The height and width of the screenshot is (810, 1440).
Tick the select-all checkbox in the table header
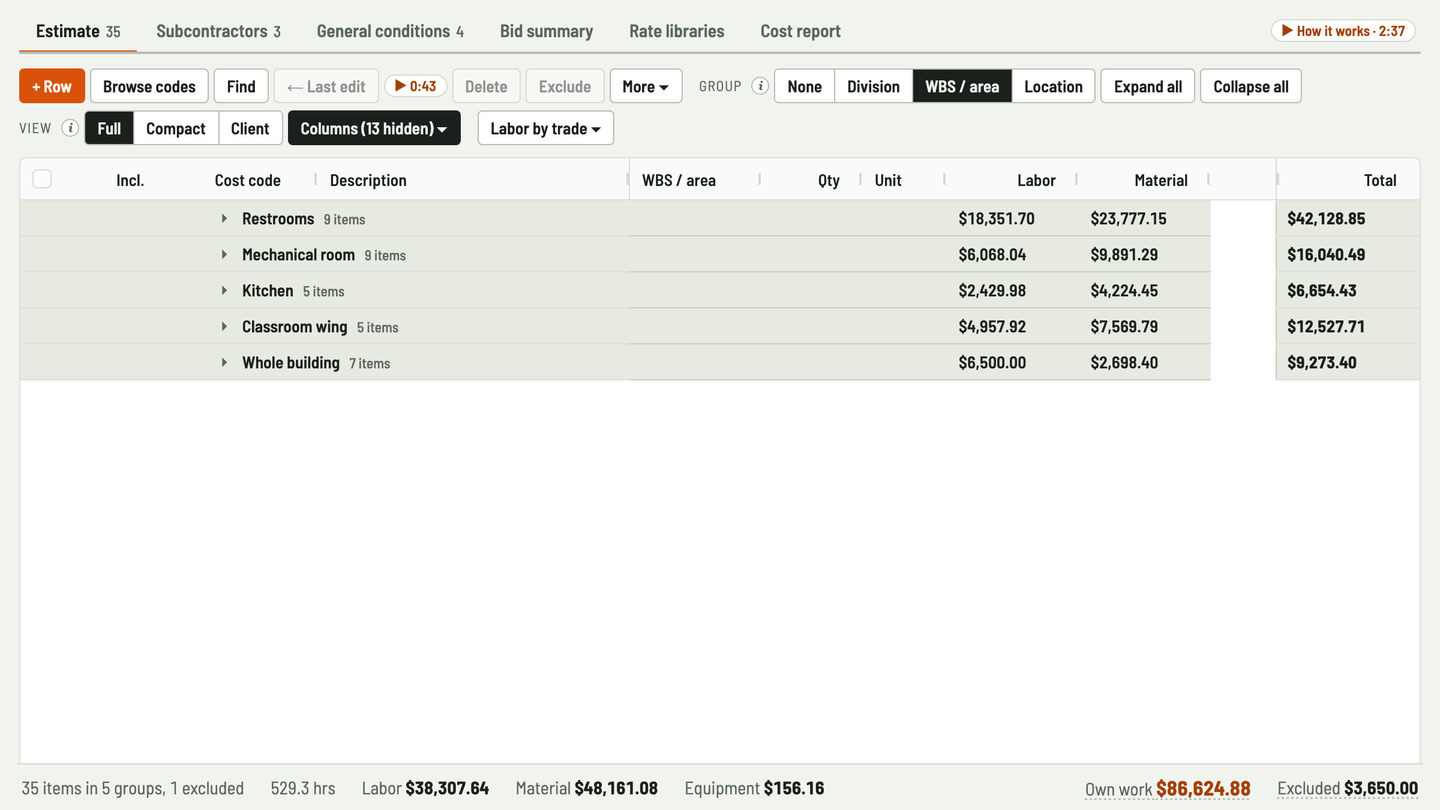[x=42, y=179]
